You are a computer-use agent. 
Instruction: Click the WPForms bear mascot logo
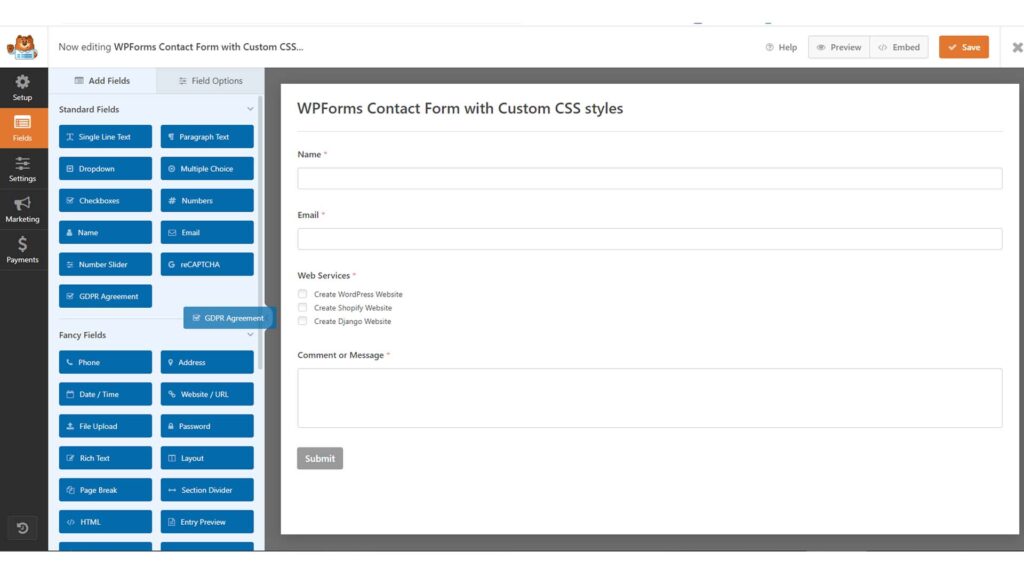pos(22,47)
